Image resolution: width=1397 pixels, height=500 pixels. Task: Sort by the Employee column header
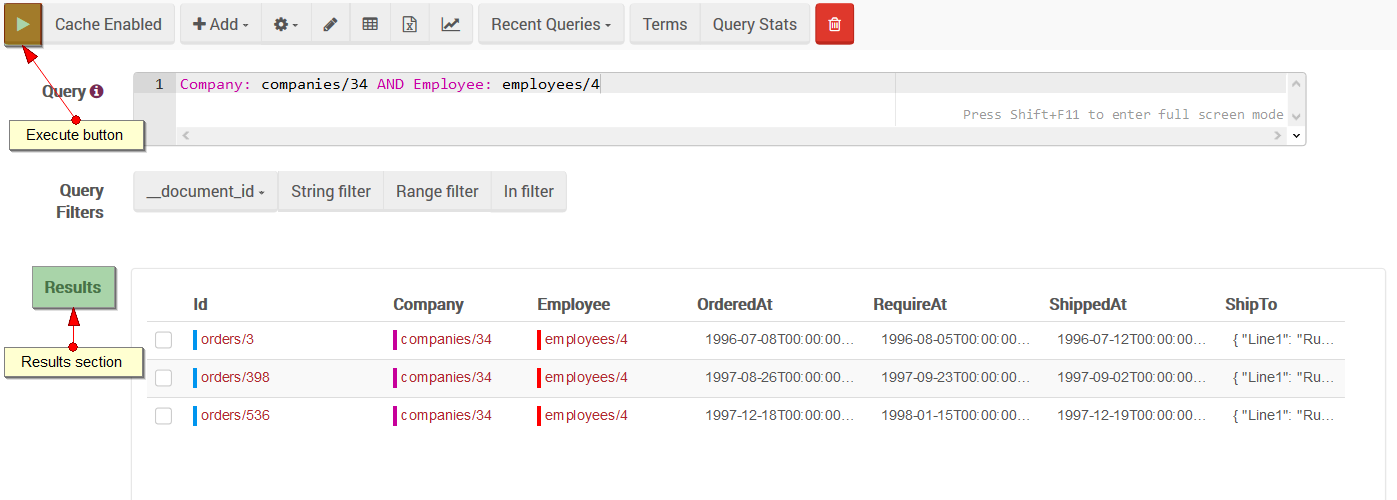pyautogui.click(x=573, y=305)
